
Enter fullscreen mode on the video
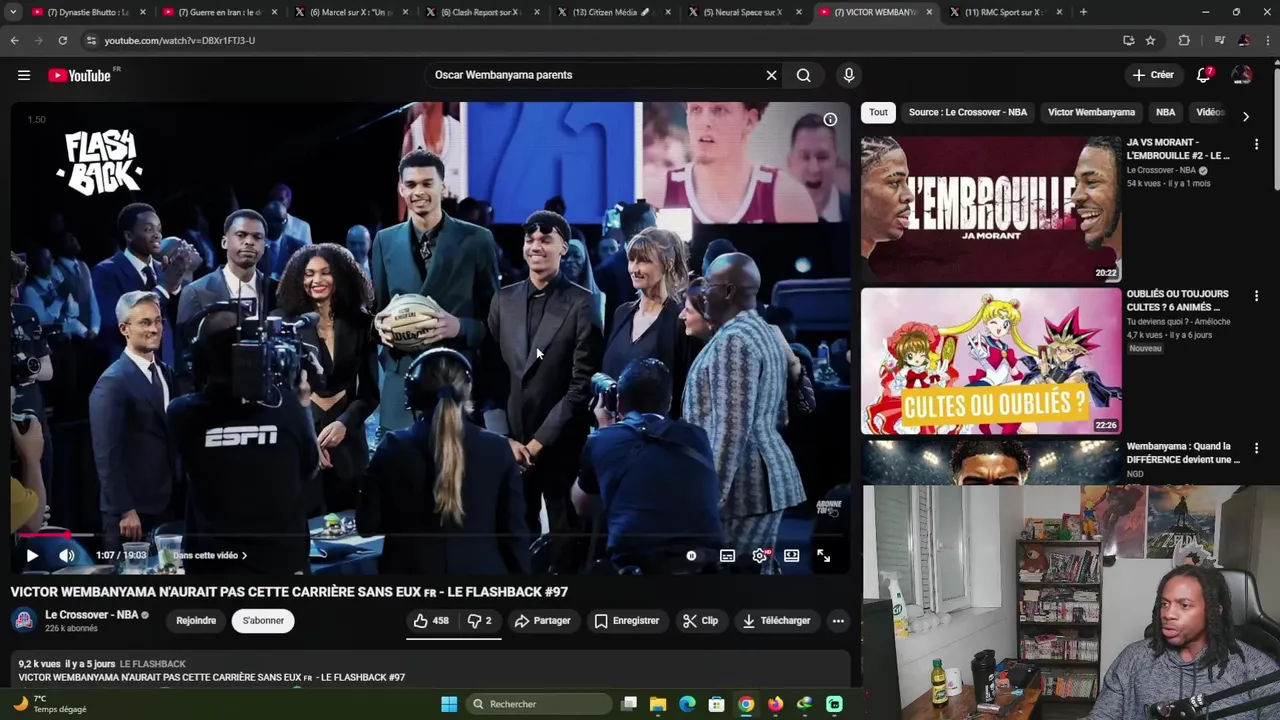(x=824, y=555)
